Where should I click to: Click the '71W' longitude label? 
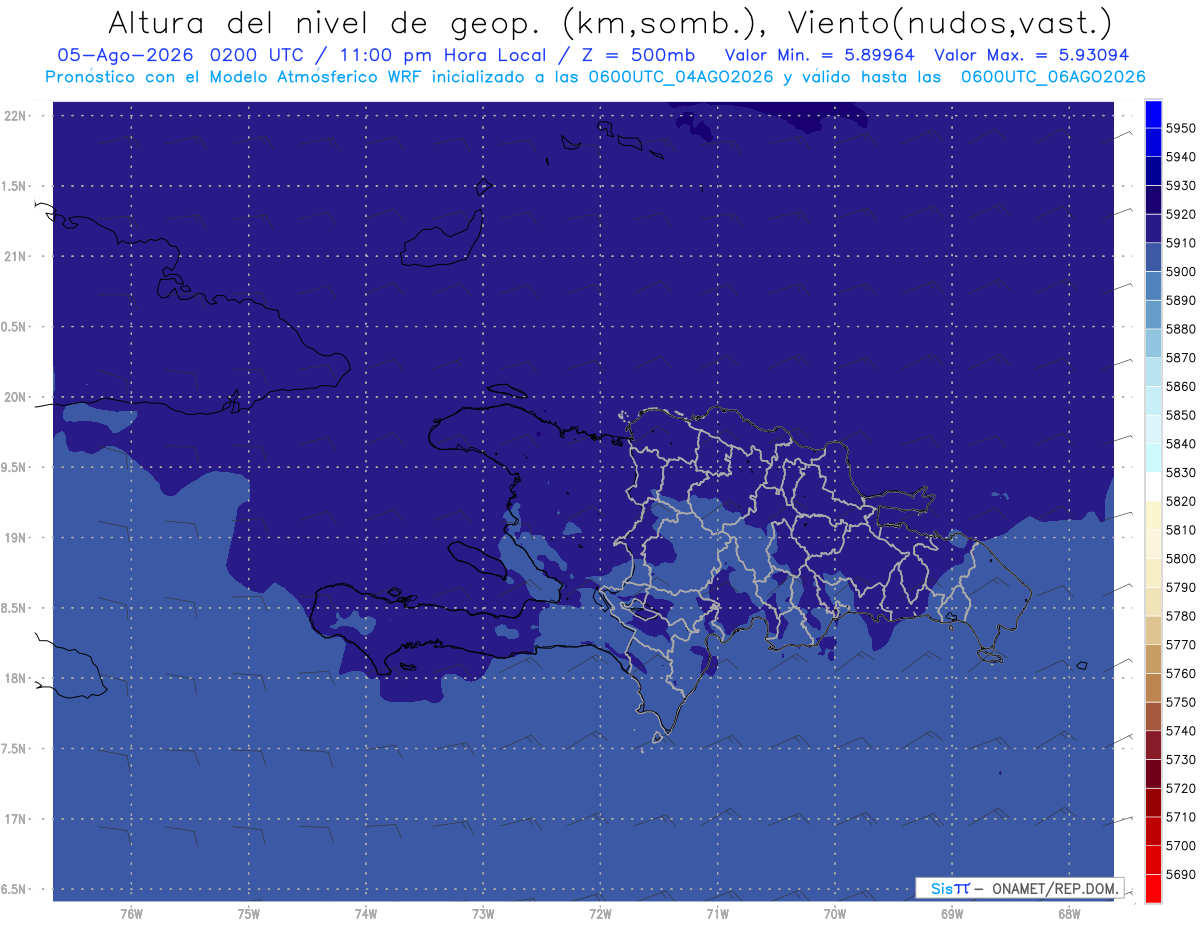(717, 914)
